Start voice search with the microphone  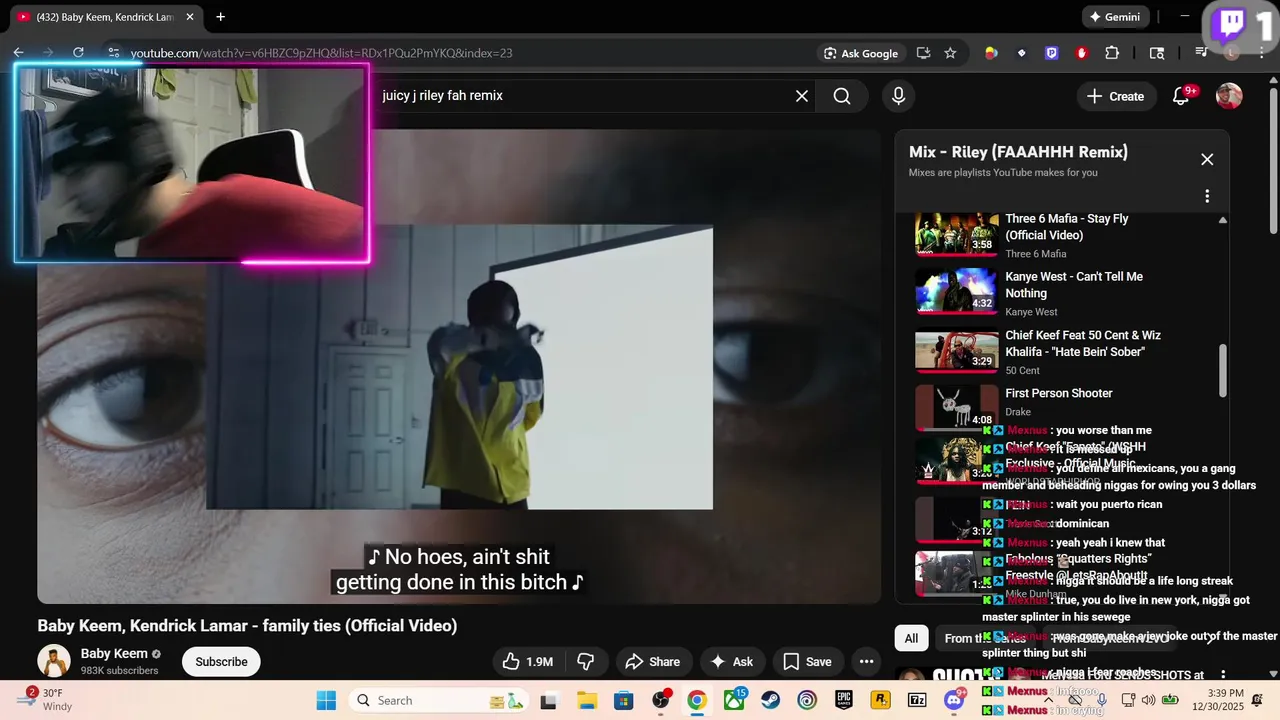[898, 96]
